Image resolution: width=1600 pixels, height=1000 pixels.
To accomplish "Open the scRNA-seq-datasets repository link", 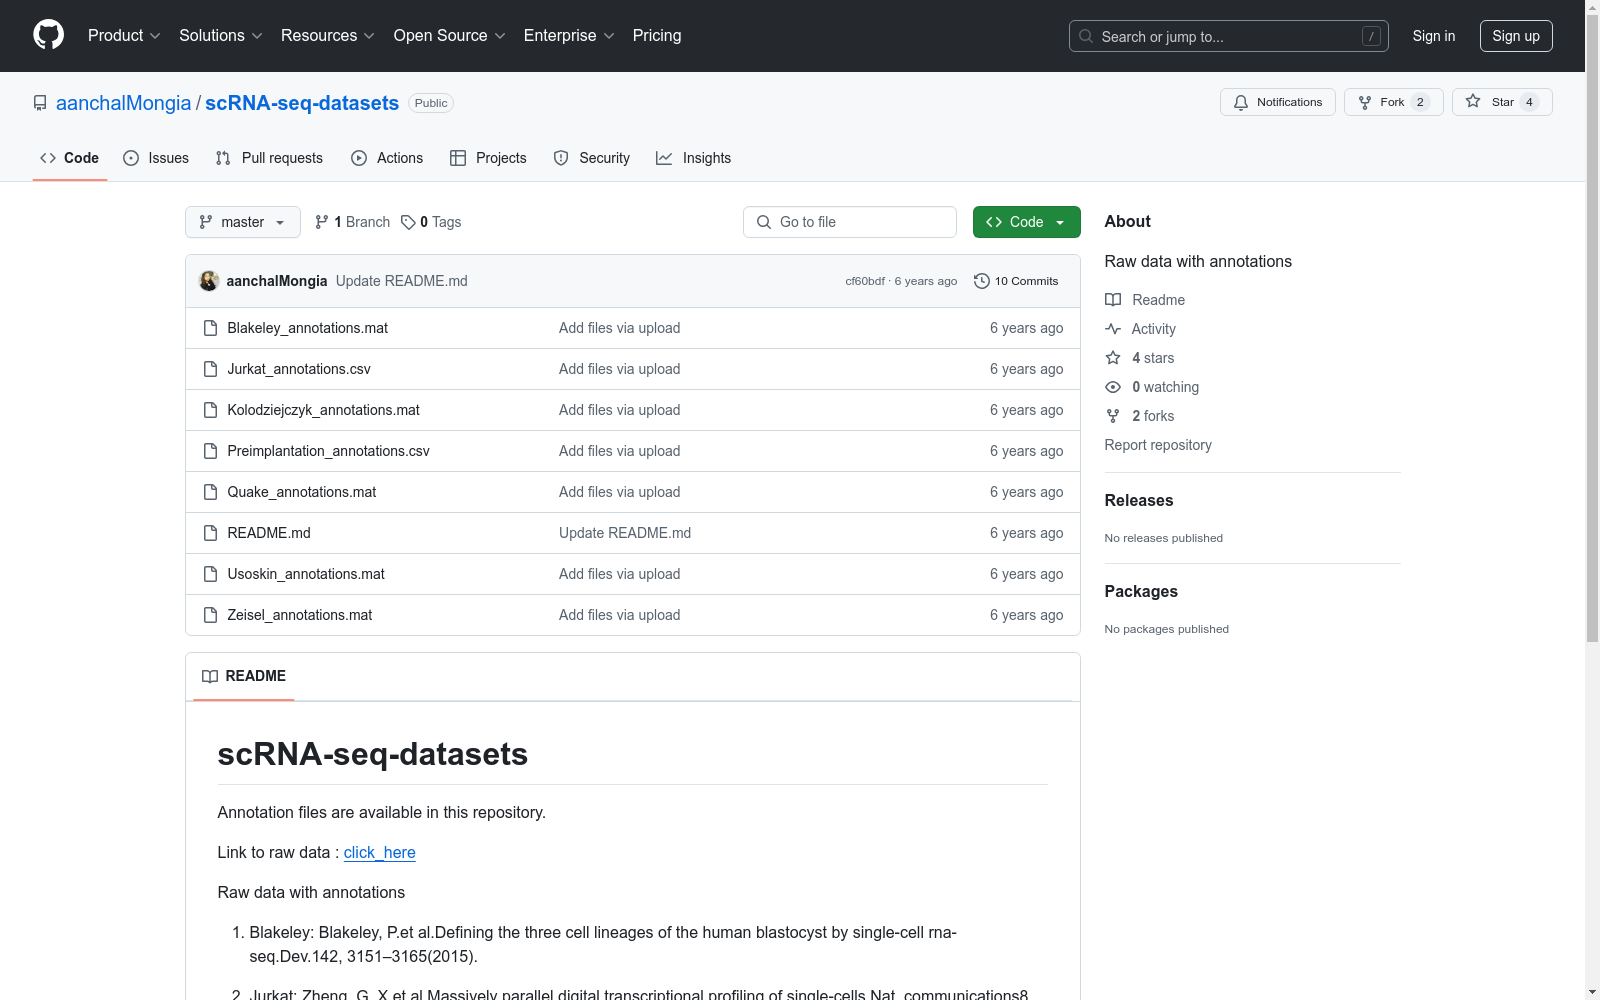I will coord(302,103).
